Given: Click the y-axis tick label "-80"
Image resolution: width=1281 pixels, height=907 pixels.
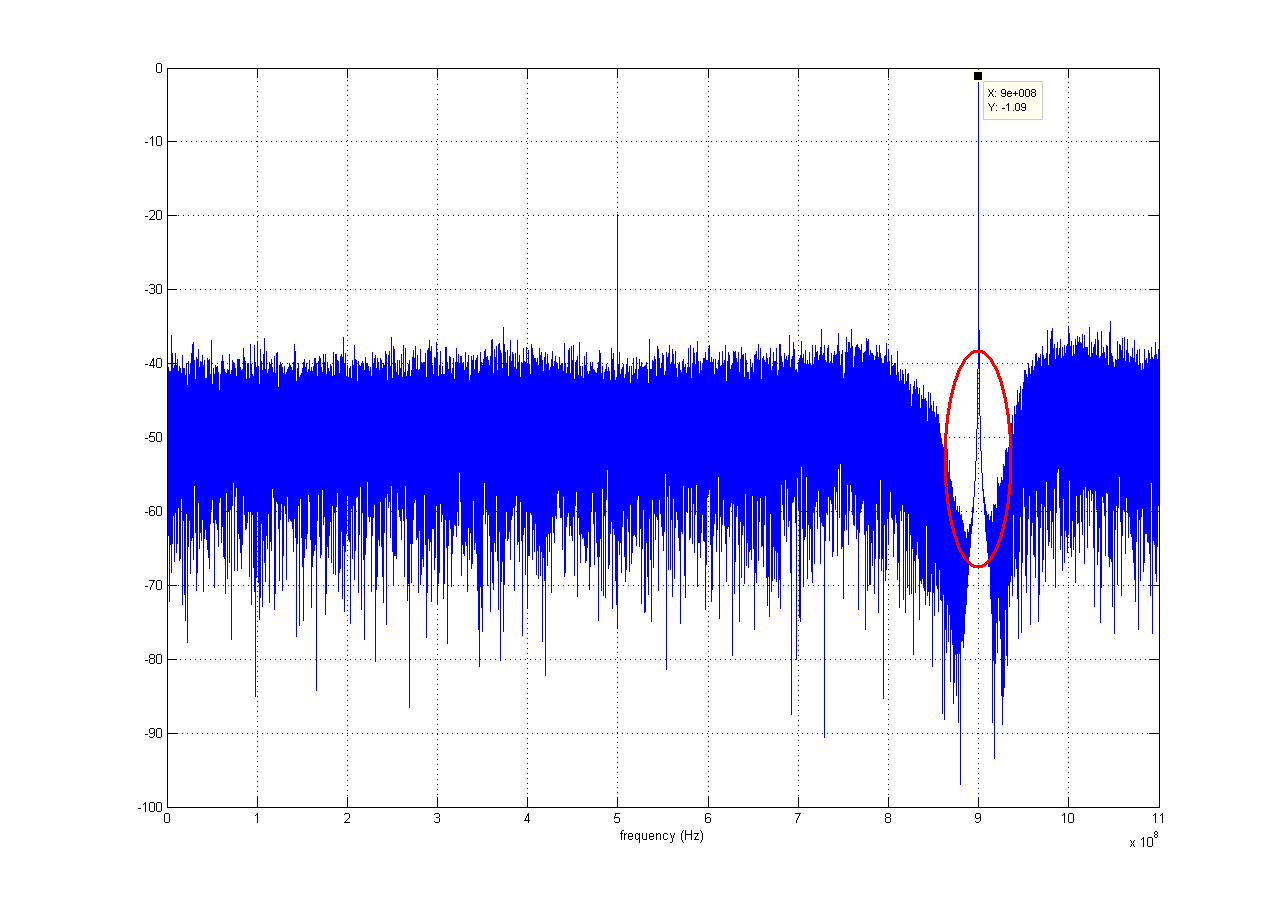Looking at the screenshot, I should pyautogui.click(x=153, y=659).
